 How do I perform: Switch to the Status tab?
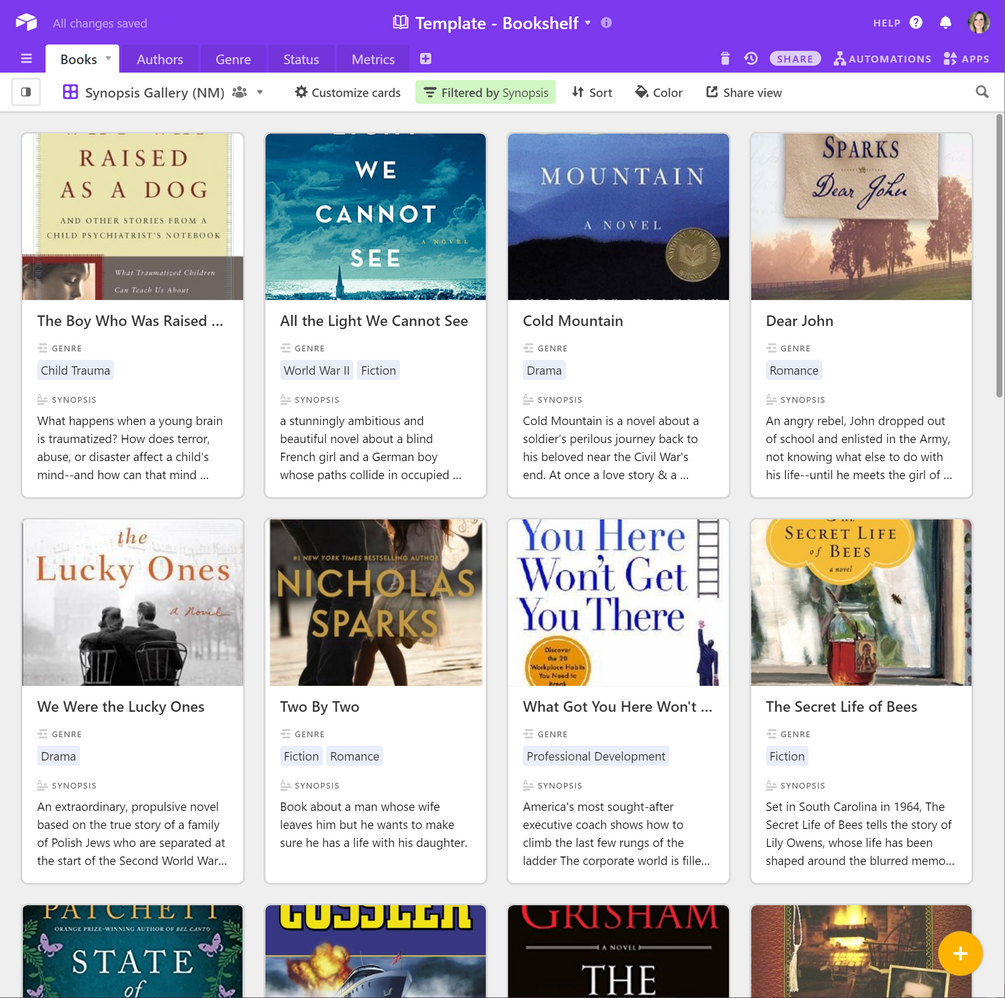coord(301,60)
